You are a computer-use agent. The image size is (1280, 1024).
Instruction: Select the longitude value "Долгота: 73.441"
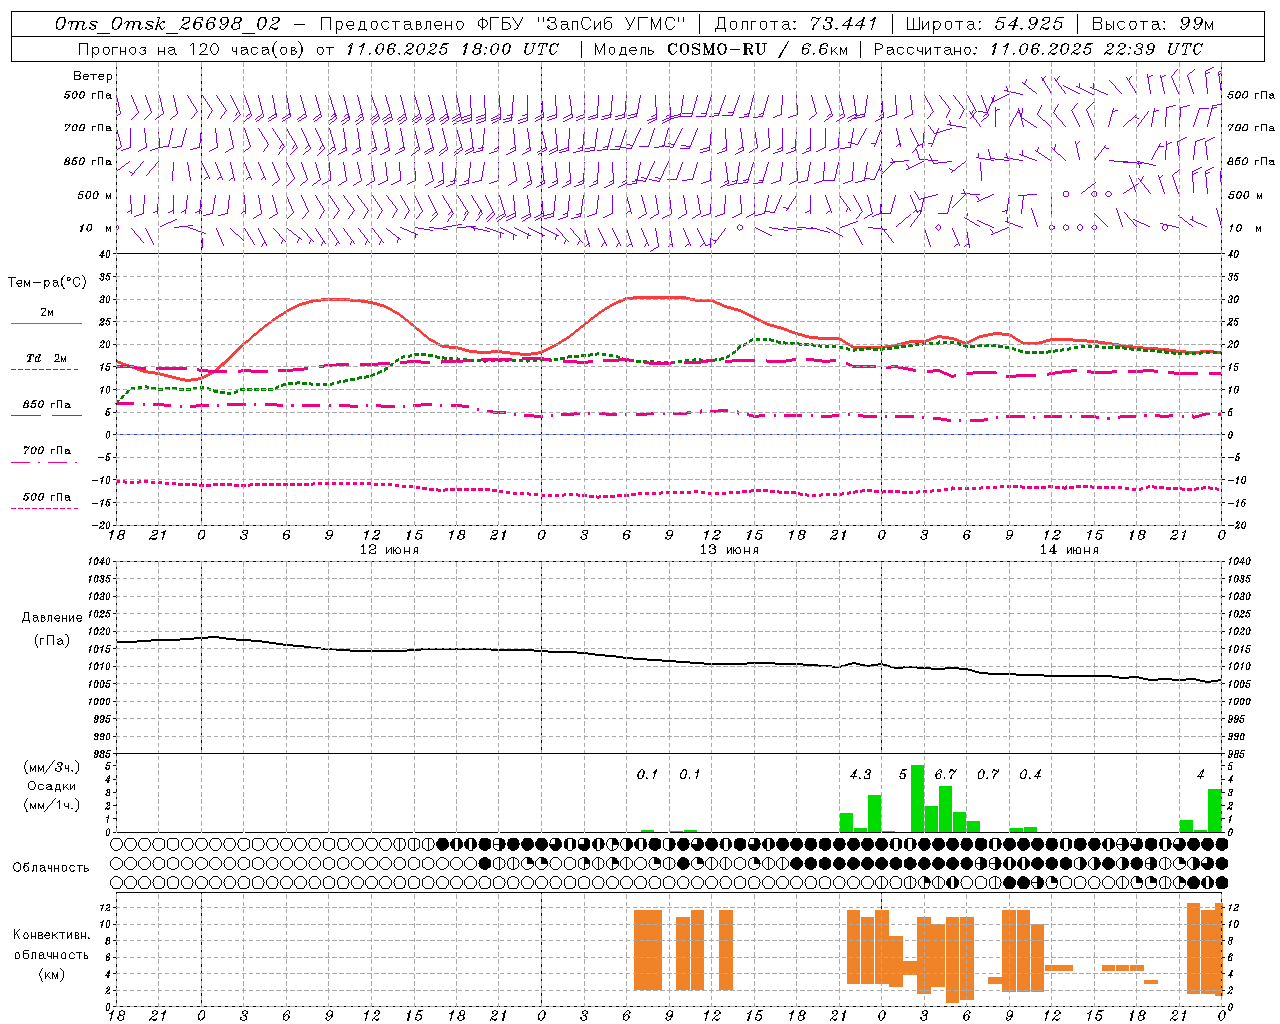(x=795, y=24)
